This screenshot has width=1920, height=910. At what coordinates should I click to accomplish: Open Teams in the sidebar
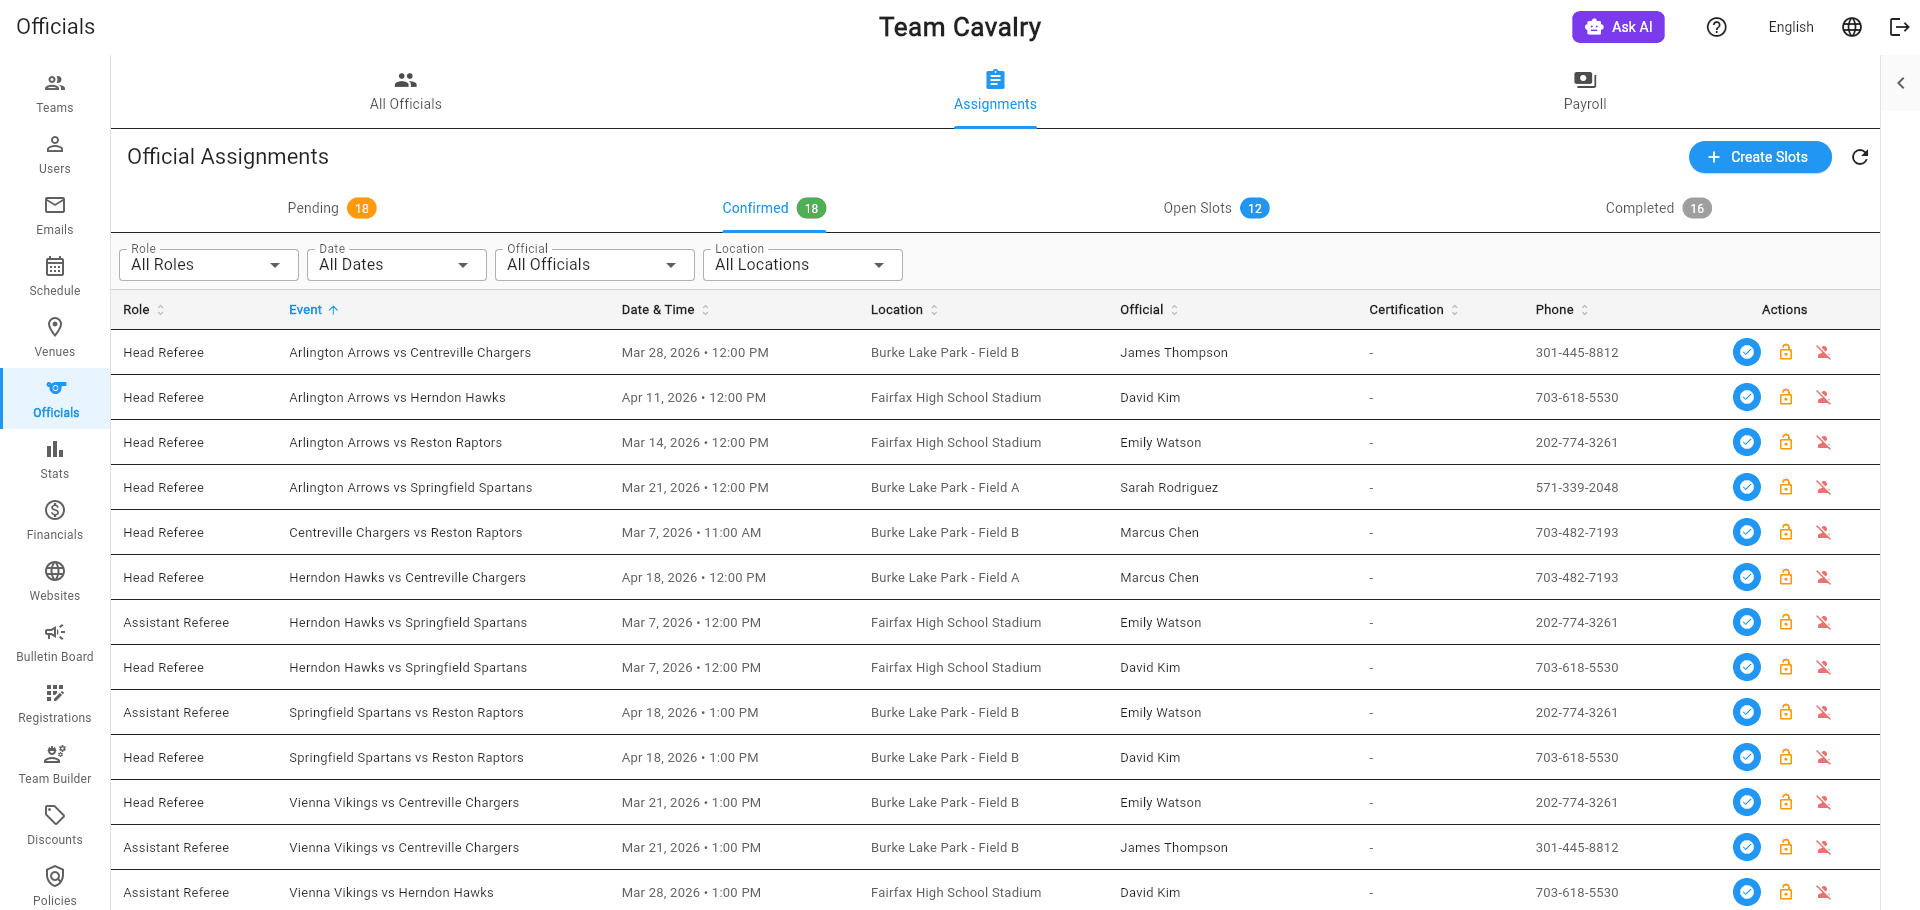coord(55,94)
